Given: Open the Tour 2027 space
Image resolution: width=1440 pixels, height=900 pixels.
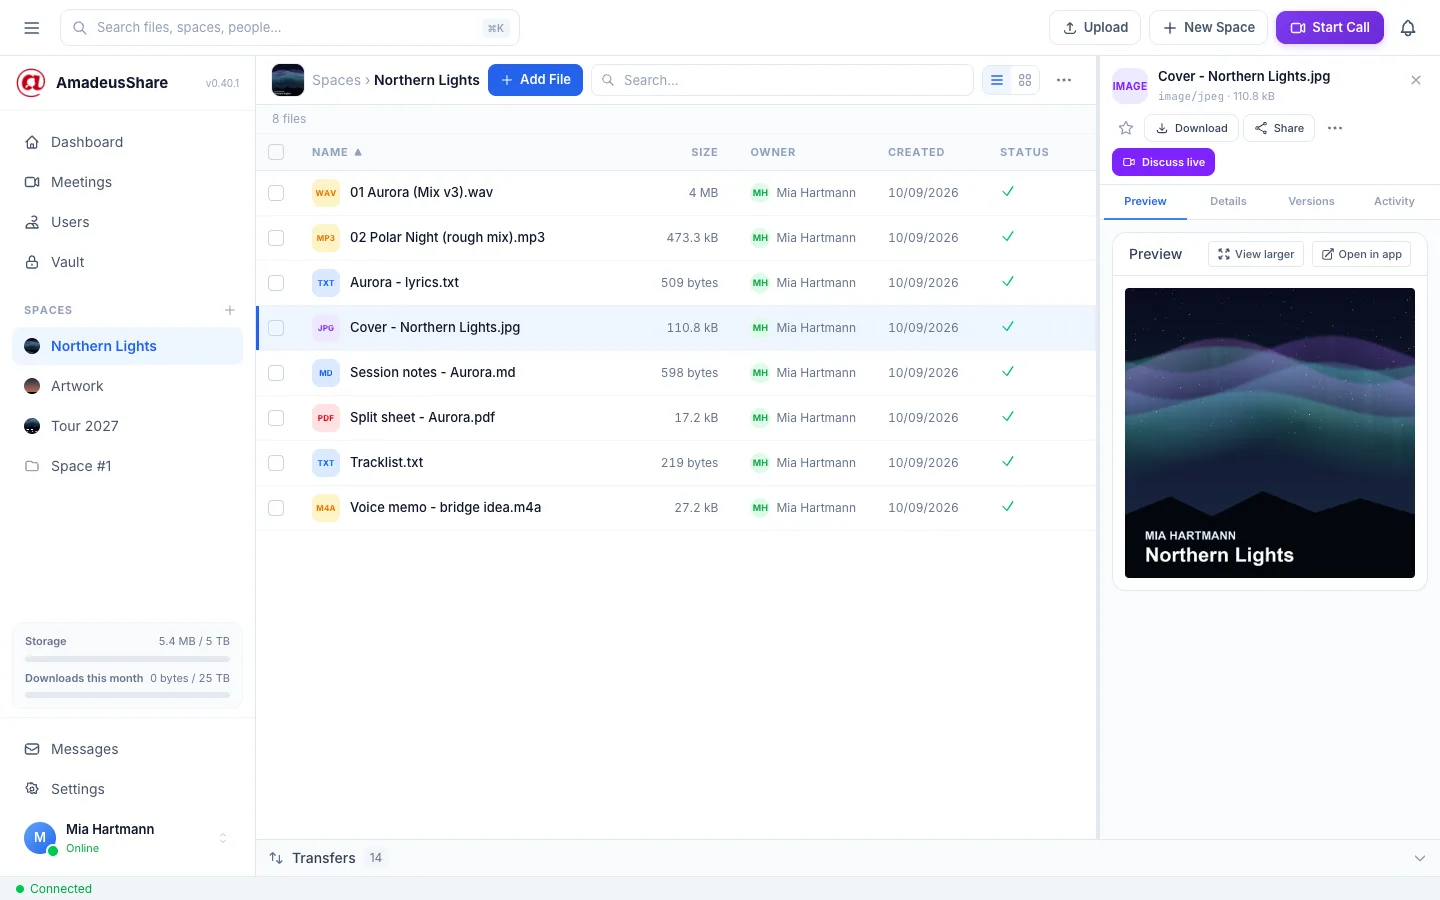Looking at the screenshot, I should click(127, 426).
